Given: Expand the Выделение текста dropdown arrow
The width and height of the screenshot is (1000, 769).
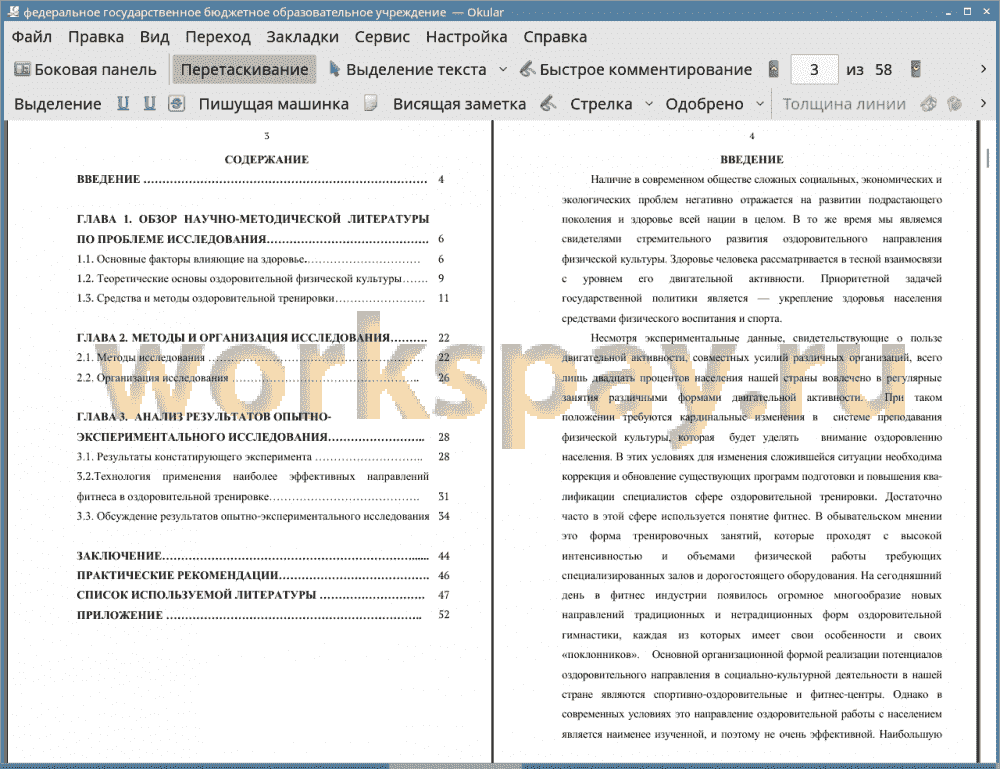Looking at the screenshot, I should pos(503,70).
